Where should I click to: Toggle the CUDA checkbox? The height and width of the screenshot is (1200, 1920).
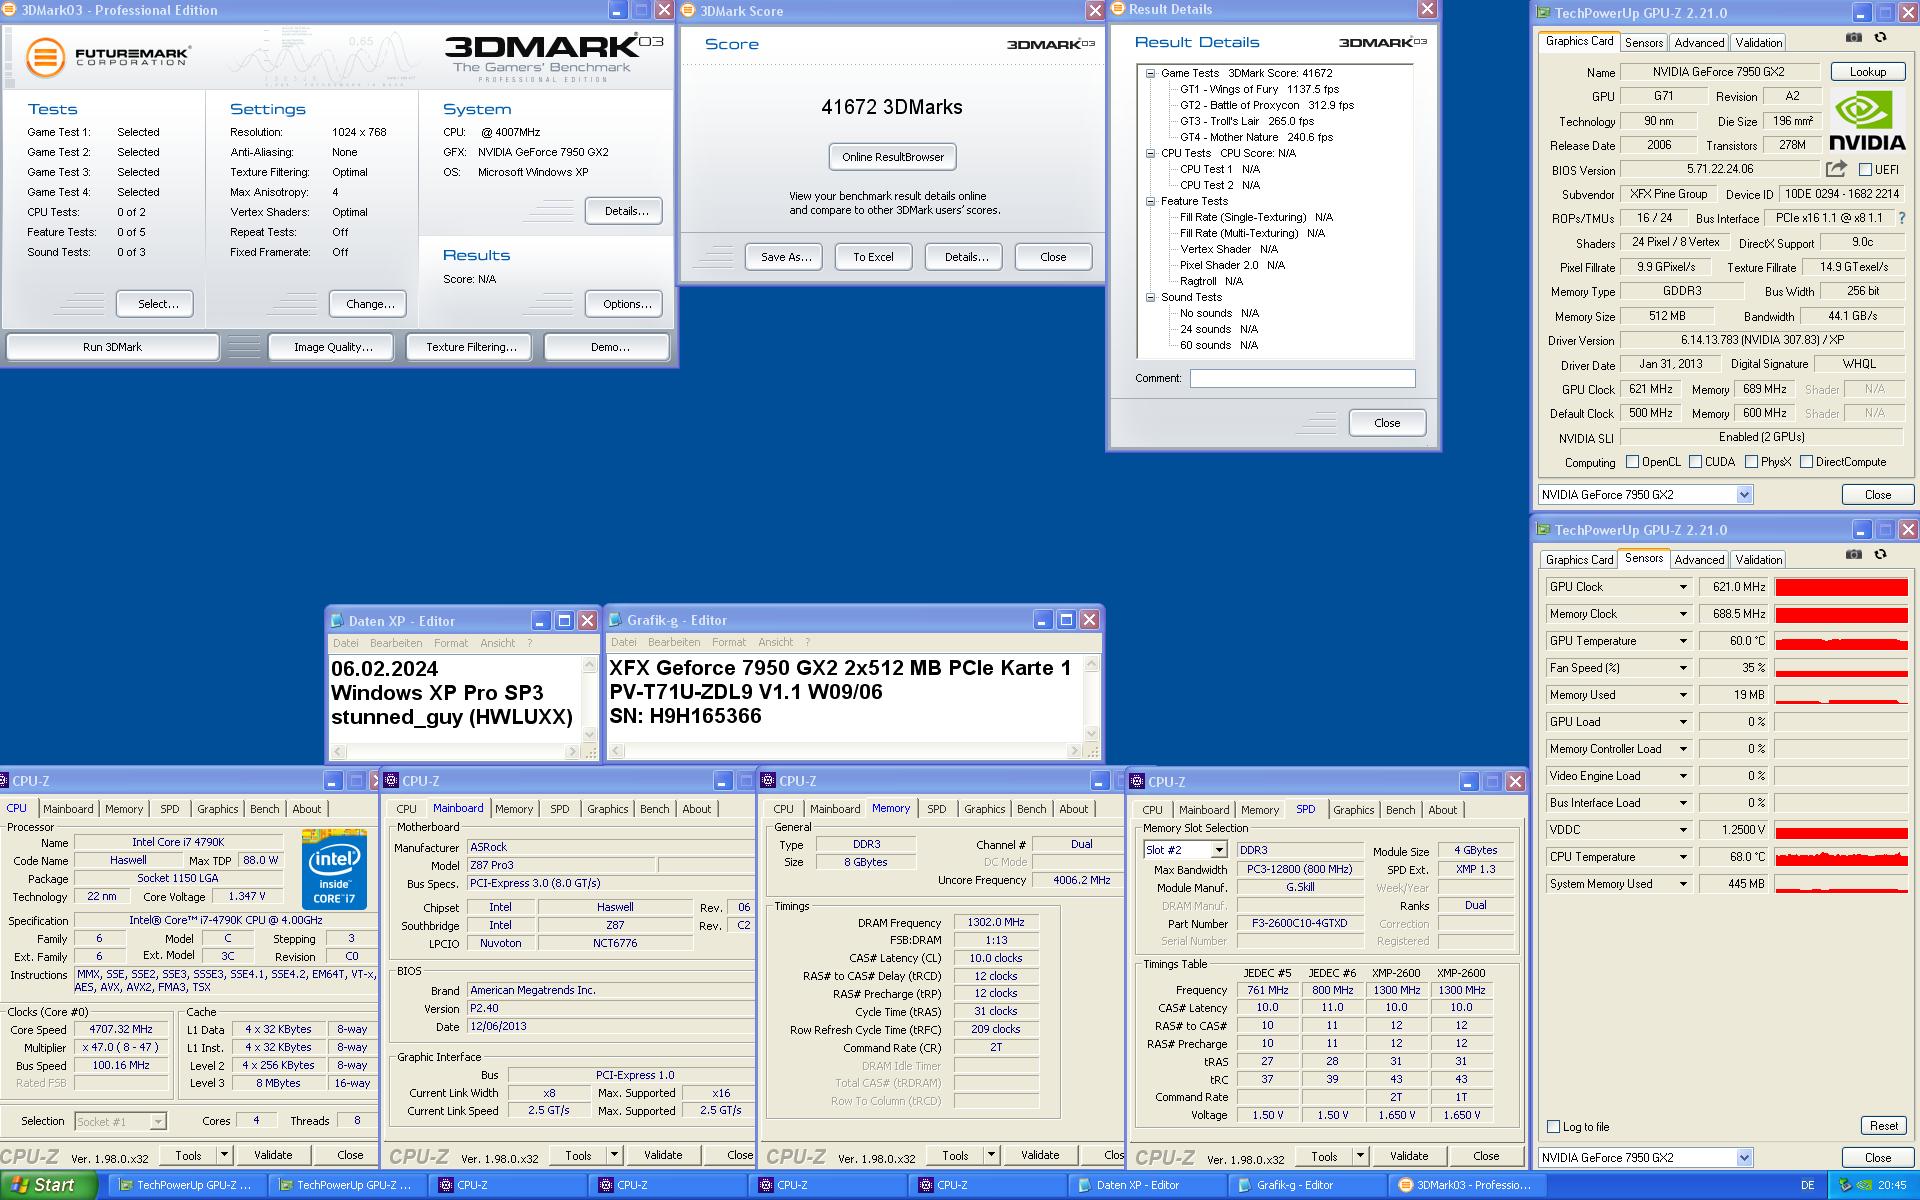click(x=1696, y=462)
